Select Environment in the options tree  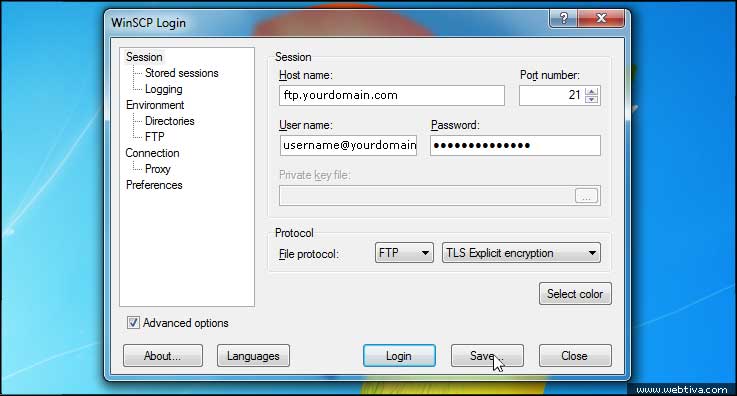pos(155,105)
